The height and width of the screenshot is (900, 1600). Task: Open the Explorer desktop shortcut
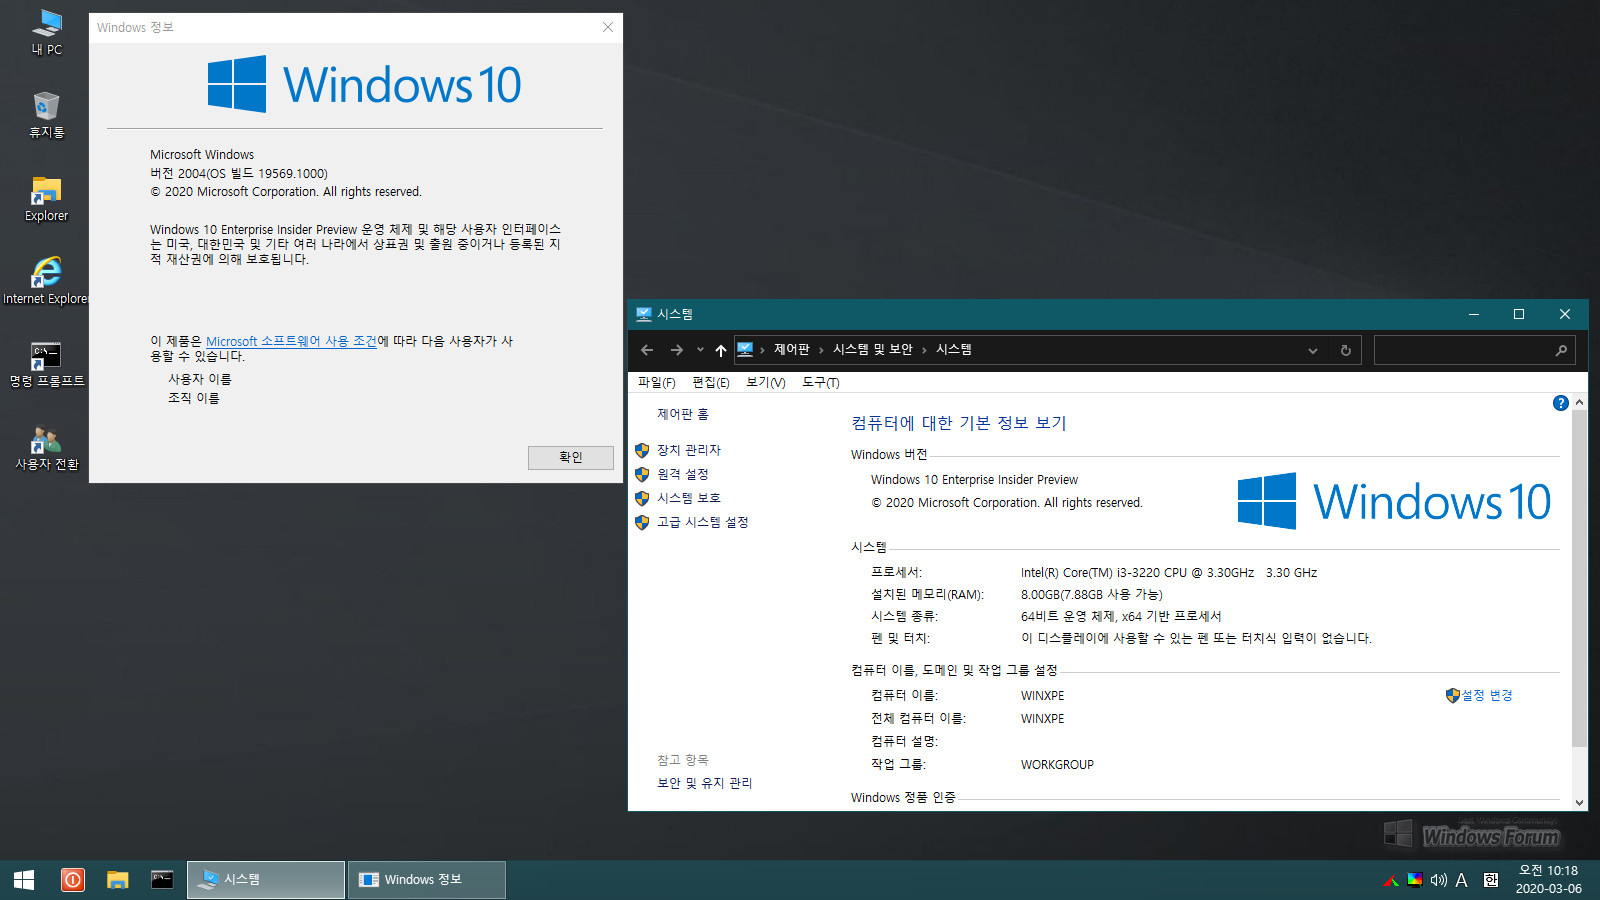(46, 199)
